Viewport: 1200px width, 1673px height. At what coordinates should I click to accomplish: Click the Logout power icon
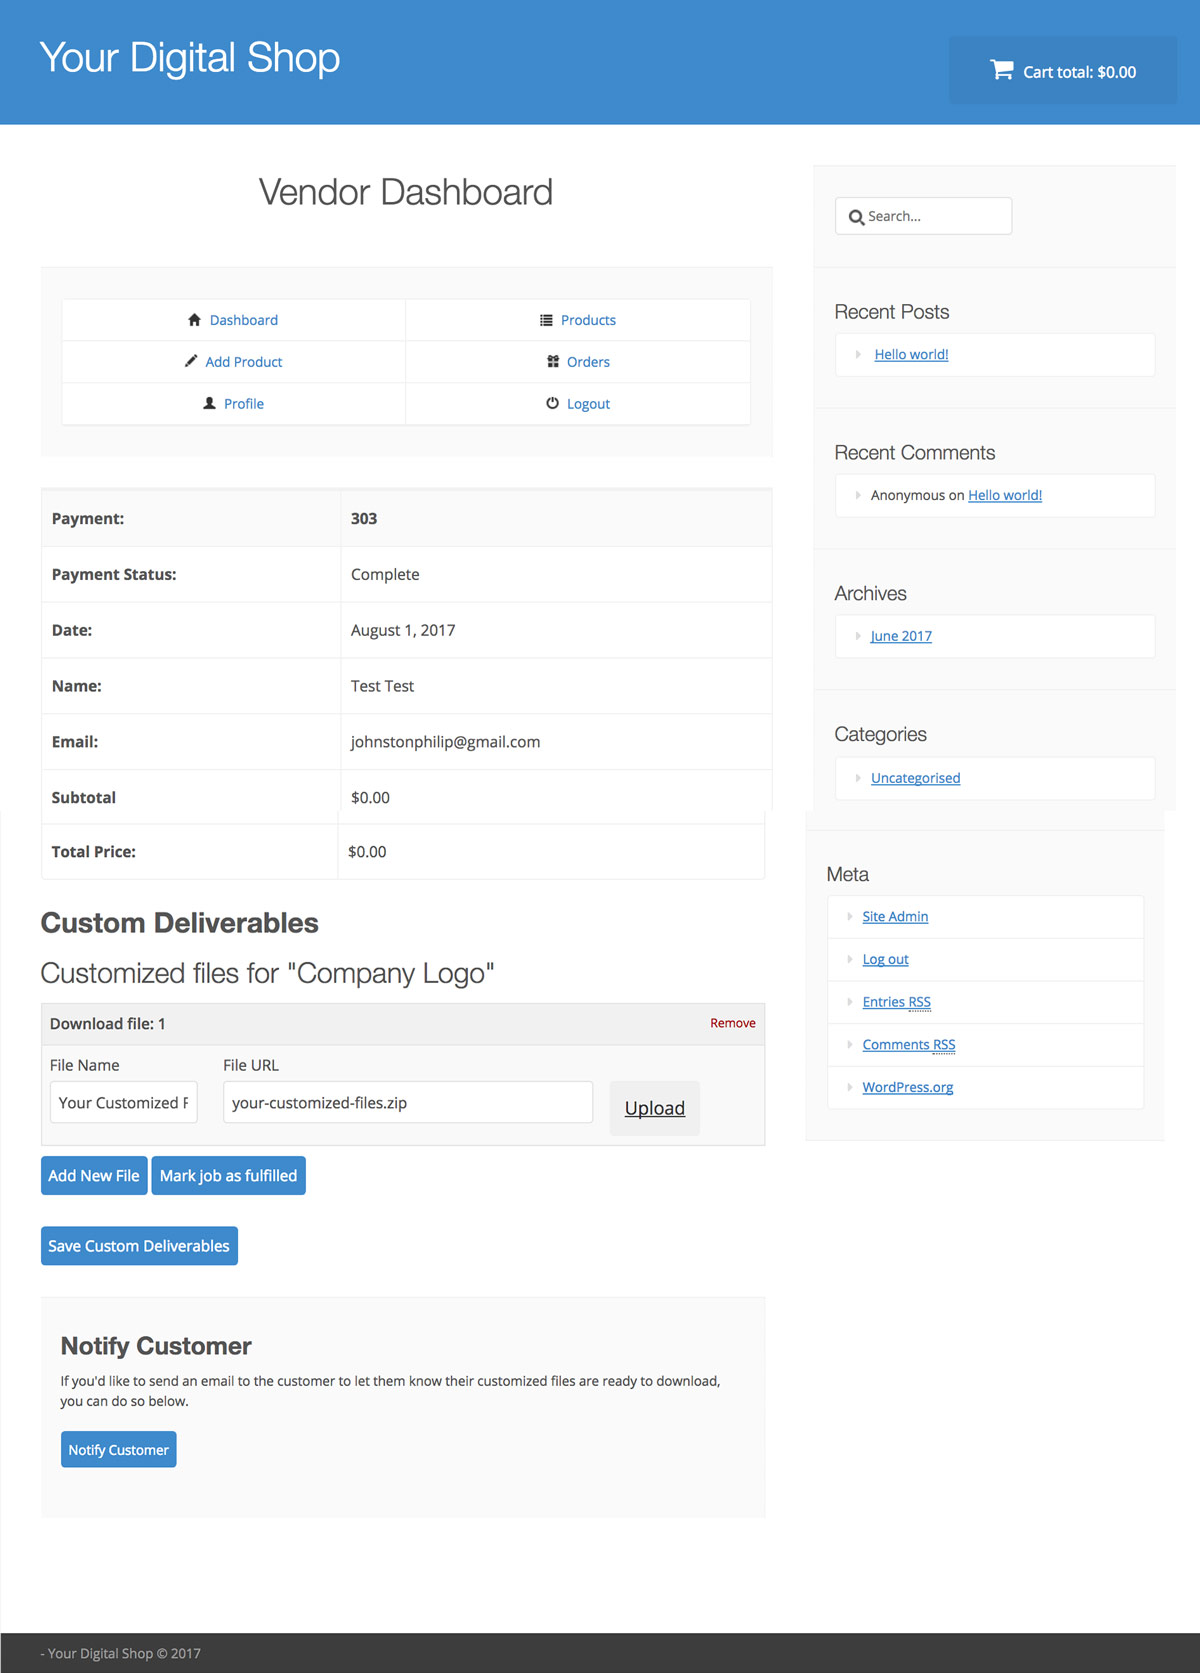click(x=552, y=403)
